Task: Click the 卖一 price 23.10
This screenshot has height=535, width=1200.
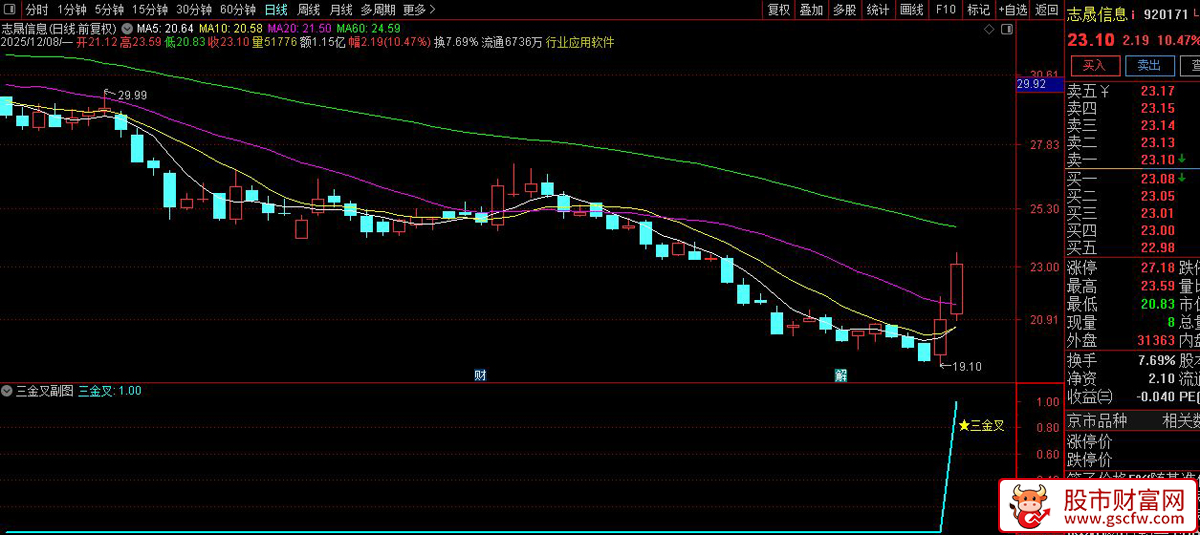Action: 1157,160
